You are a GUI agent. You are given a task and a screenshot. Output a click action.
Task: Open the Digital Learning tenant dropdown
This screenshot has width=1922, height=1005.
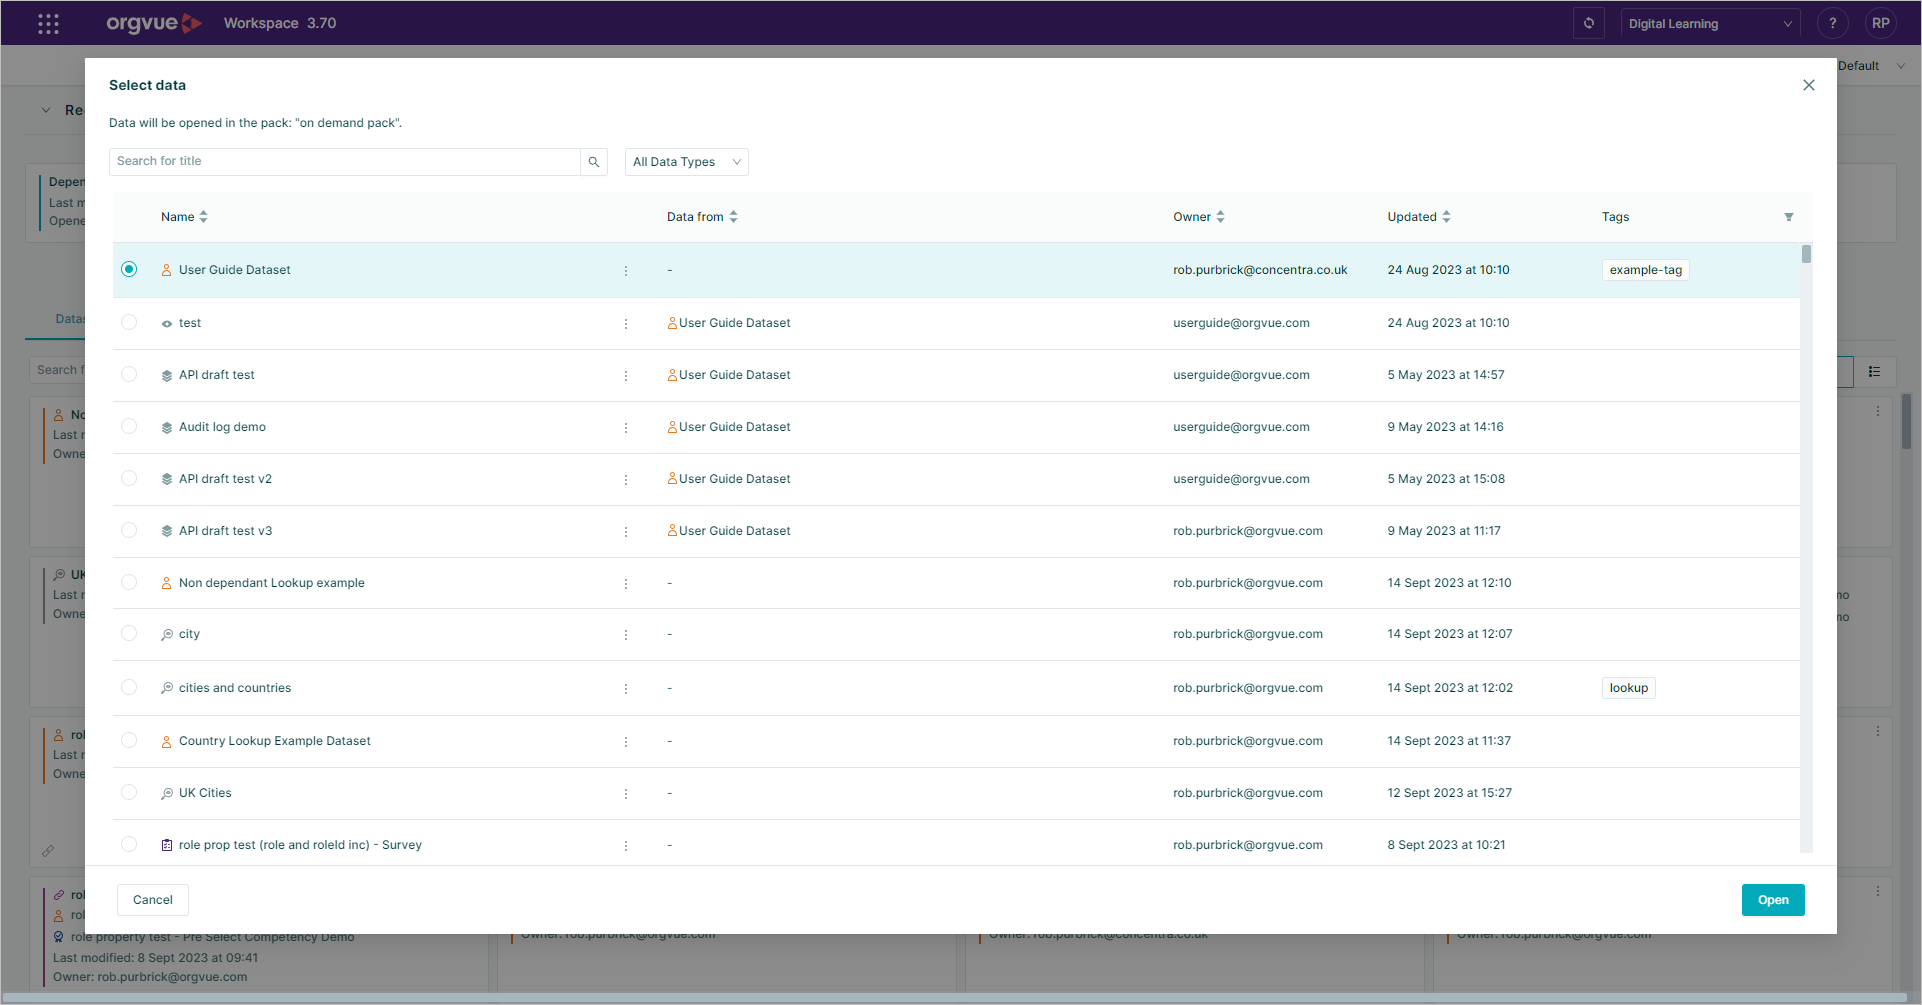[x=1710, y=23]
